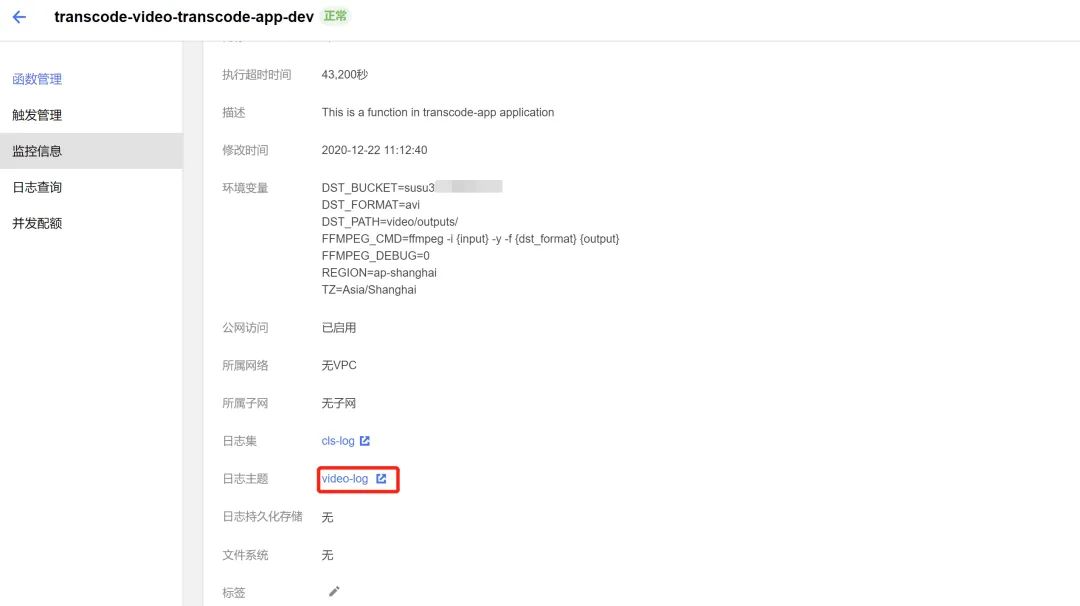The width and height of the screenshot is (1080, 606).
Task: Click the 描述 label
Action: pos(233,112)
